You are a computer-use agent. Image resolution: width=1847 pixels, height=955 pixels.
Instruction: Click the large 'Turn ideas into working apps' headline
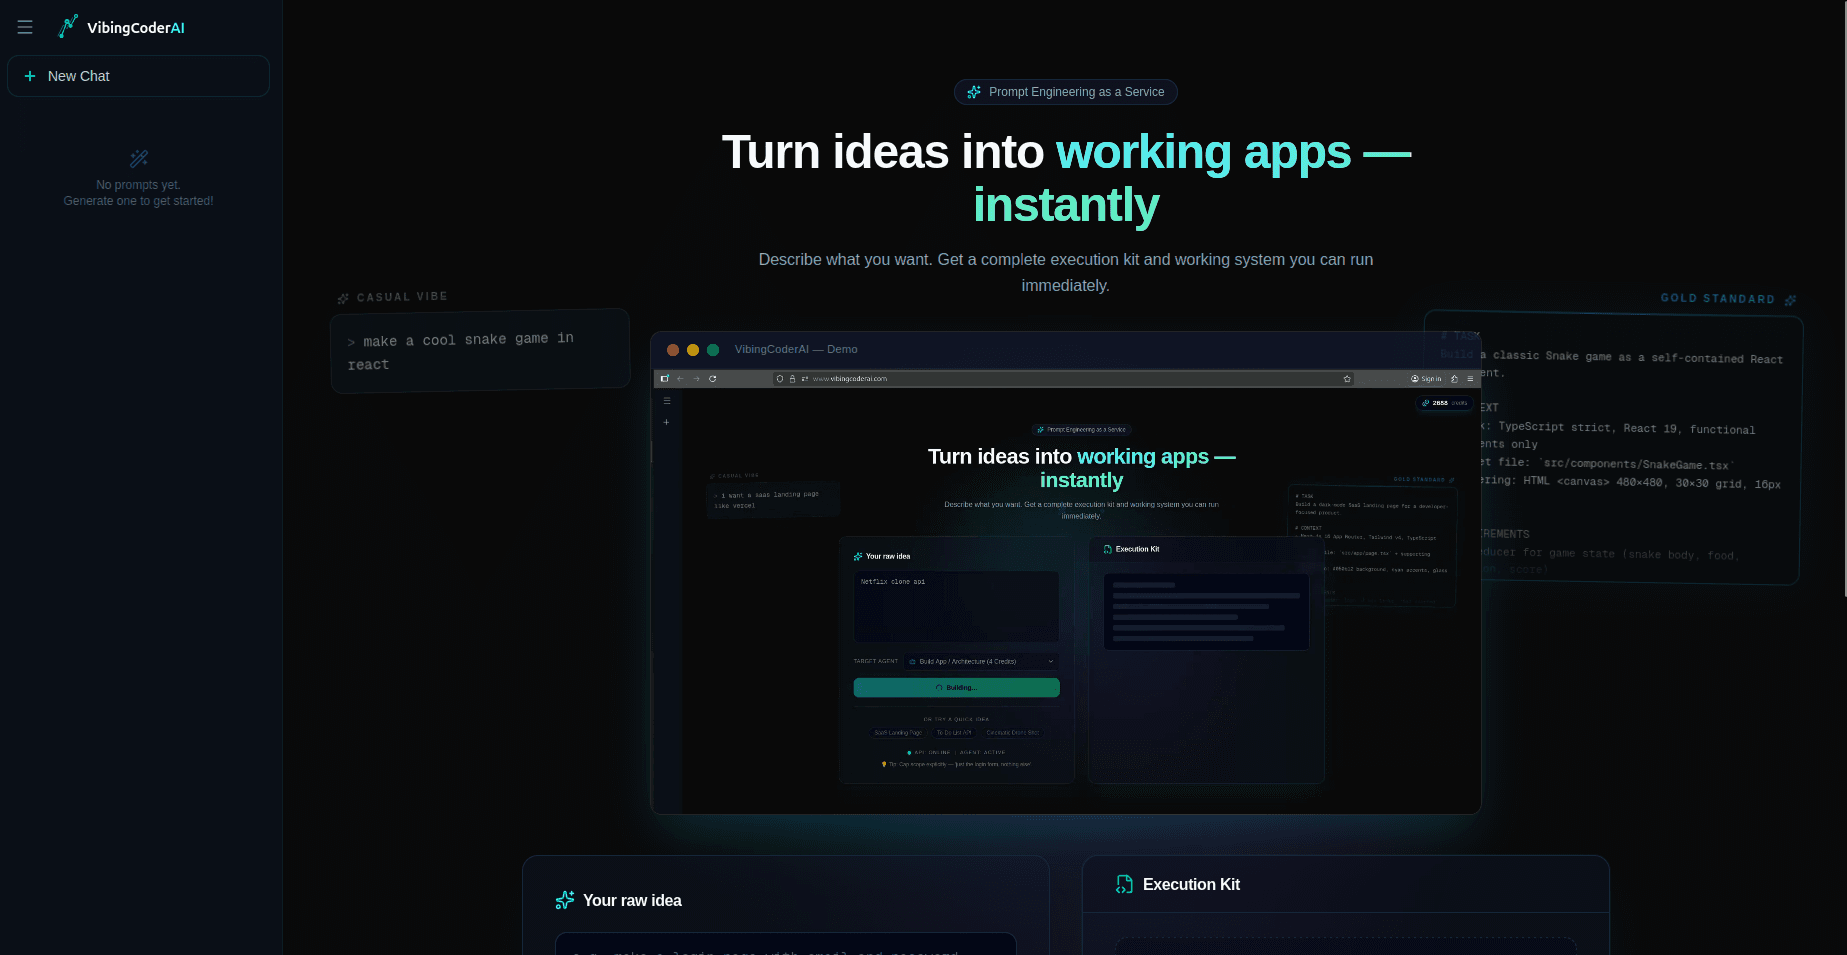pos(1066,178)
